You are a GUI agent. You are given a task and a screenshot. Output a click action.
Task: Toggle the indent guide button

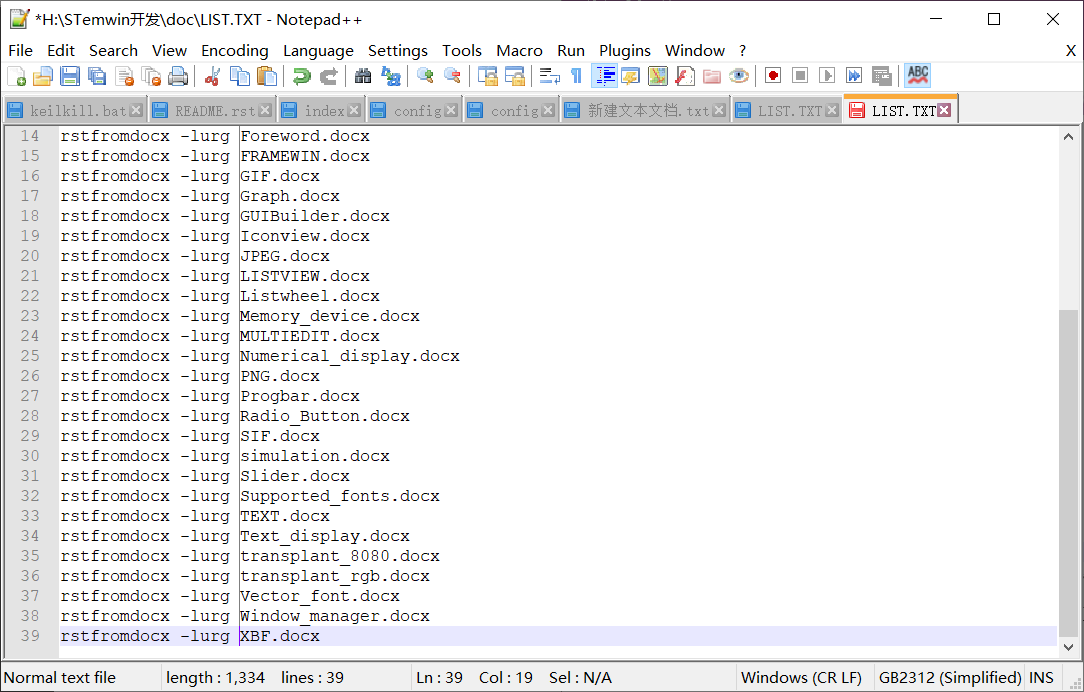pyautogui.click(x=604, y=76)
